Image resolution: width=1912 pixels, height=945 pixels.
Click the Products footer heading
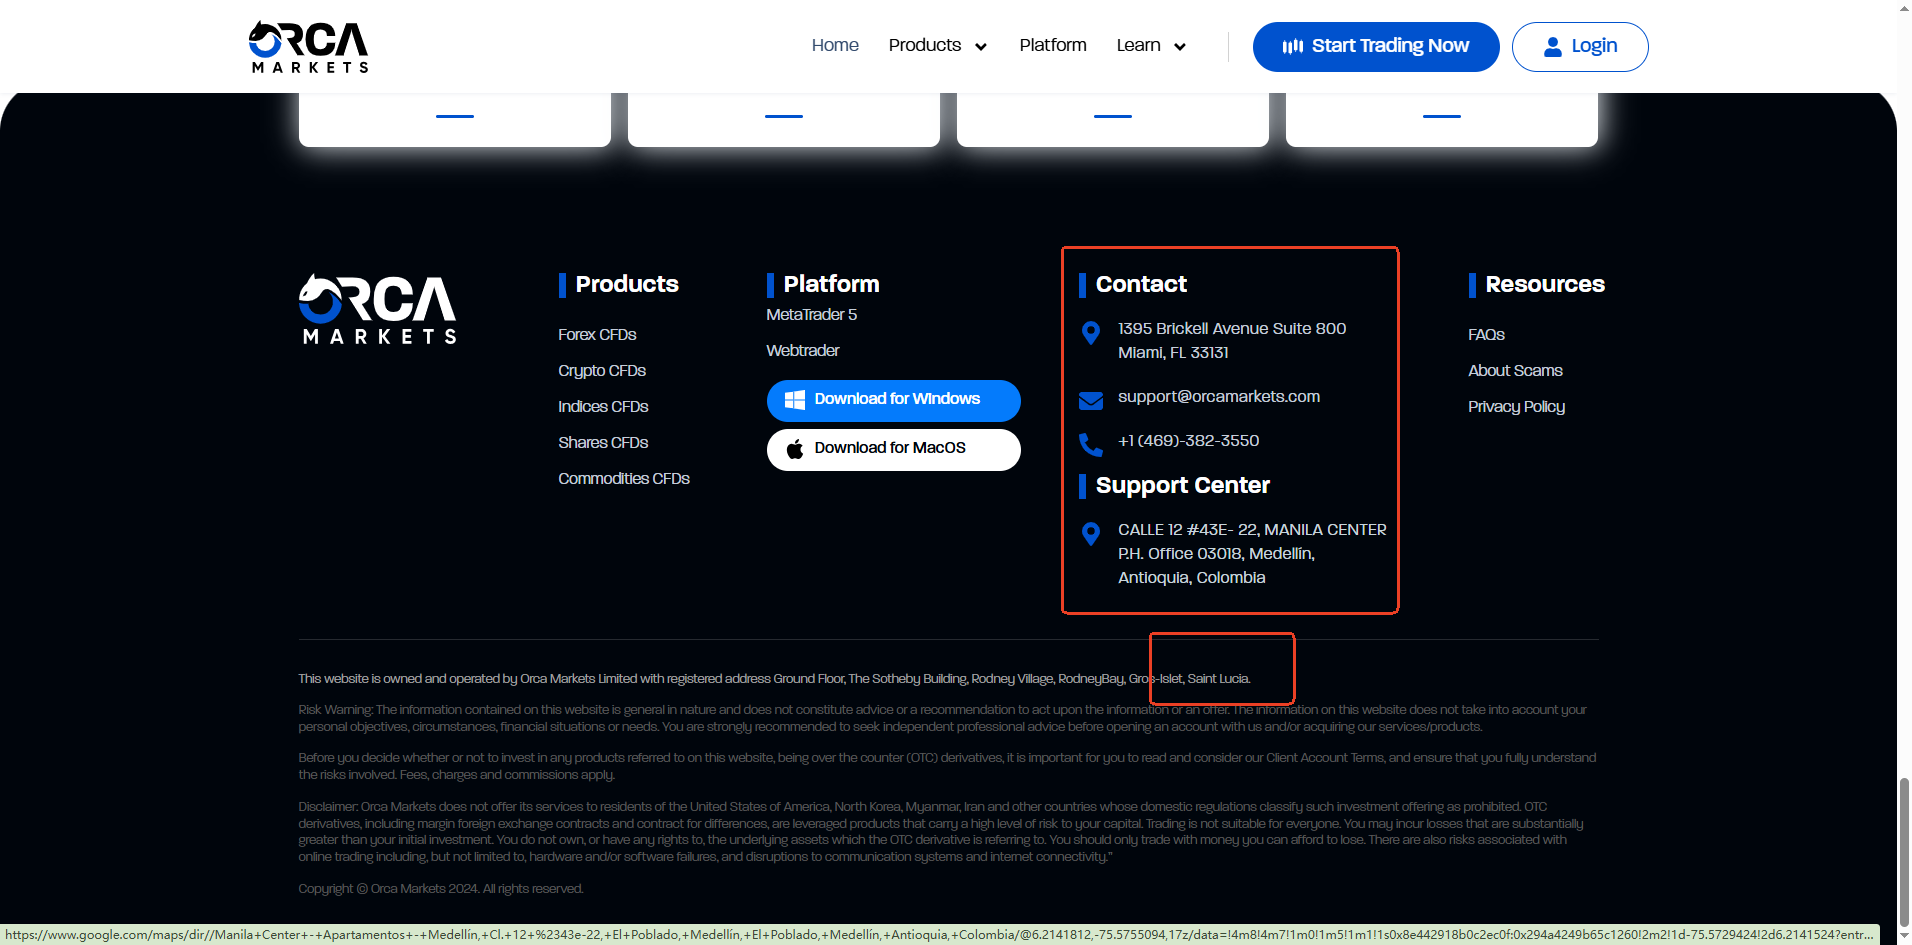coord(627,285)
